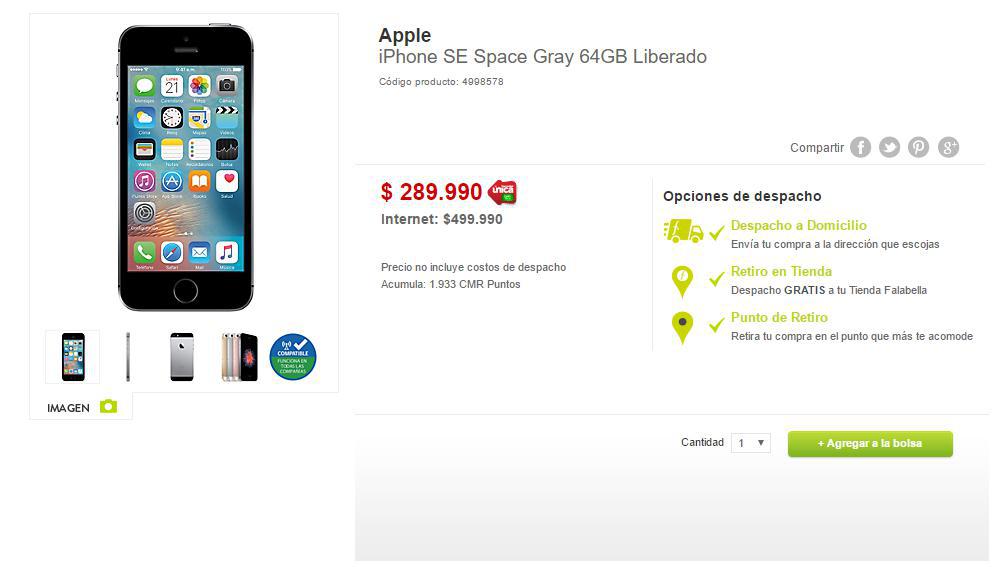Choose Punto de Retiro link

pyautogui.click(x=779, y=318)
